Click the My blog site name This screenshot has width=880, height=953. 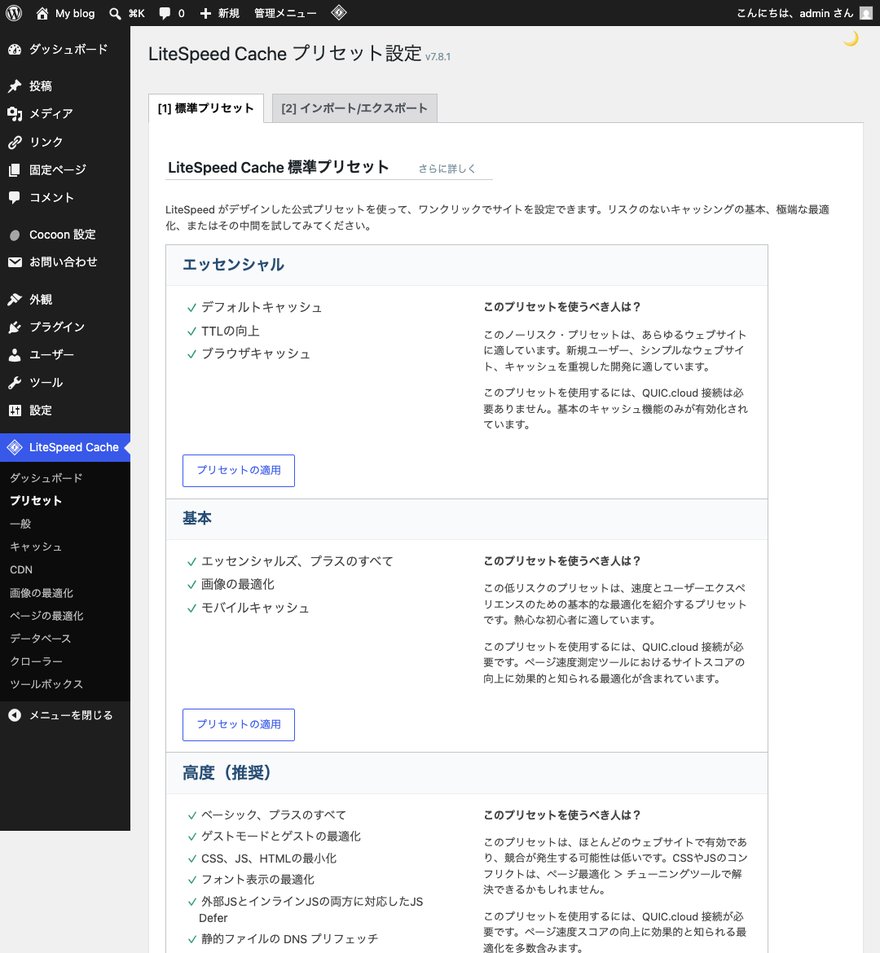75,13
